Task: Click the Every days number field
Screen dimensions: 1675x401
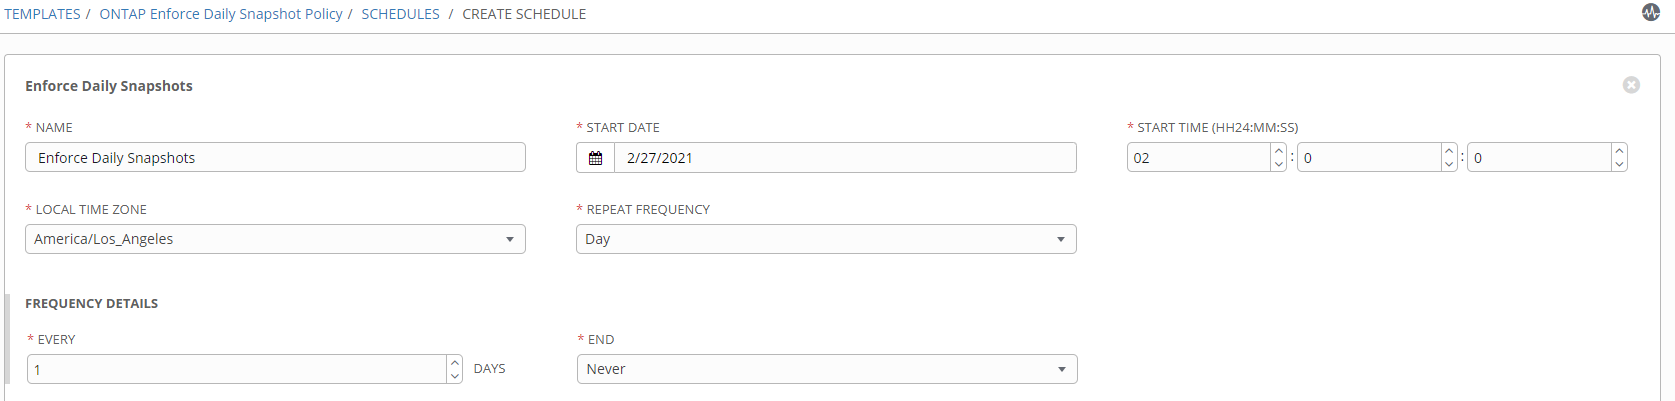Action: coord(237,369)
